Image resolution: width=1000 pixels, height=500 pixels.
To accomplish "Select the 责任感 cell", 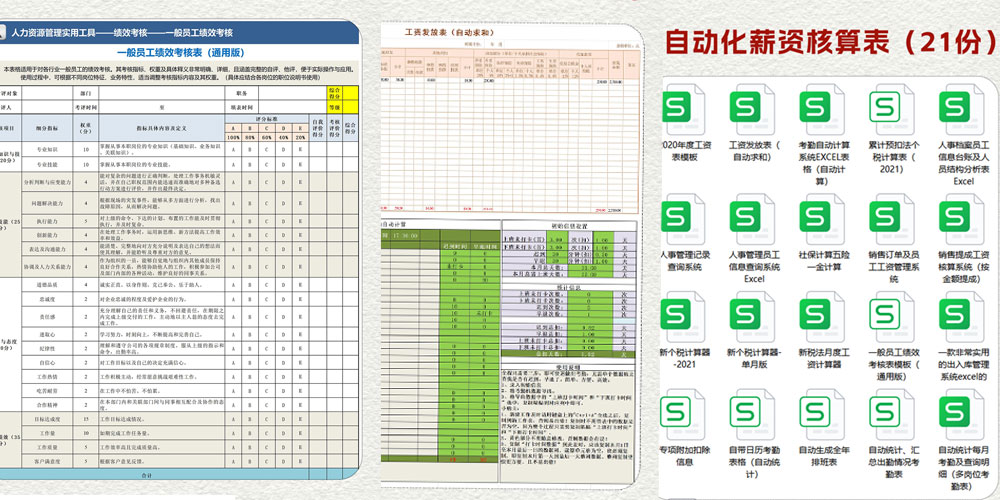I will (48, 317).
